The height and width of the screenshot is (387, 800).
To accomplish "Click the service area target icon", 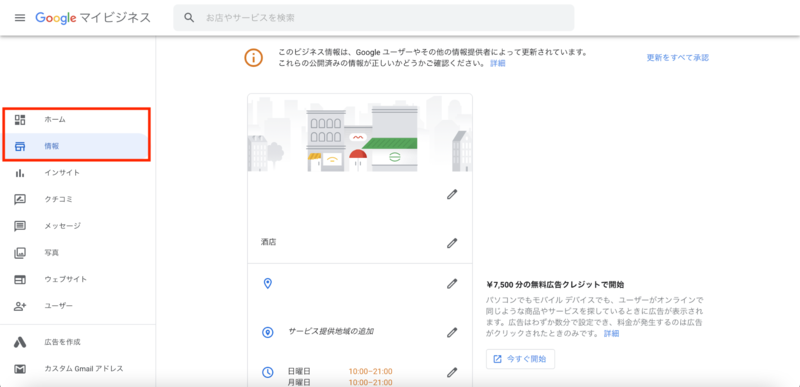I will pos(267,332).
